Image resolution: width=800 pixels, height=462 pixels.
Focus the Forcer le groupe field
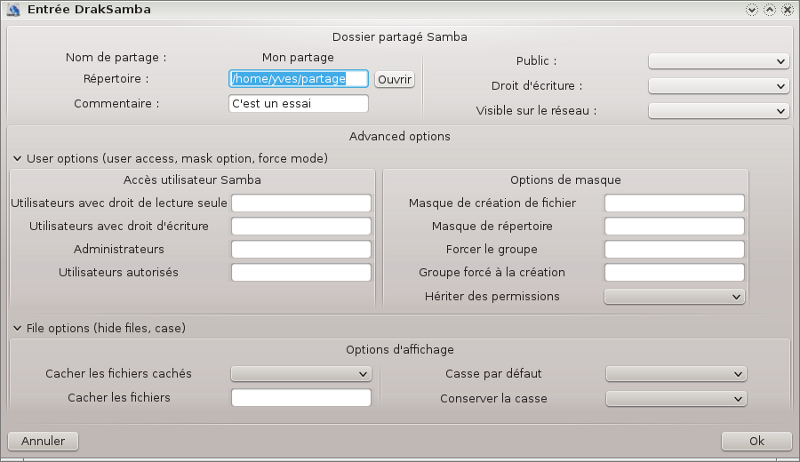674,249
